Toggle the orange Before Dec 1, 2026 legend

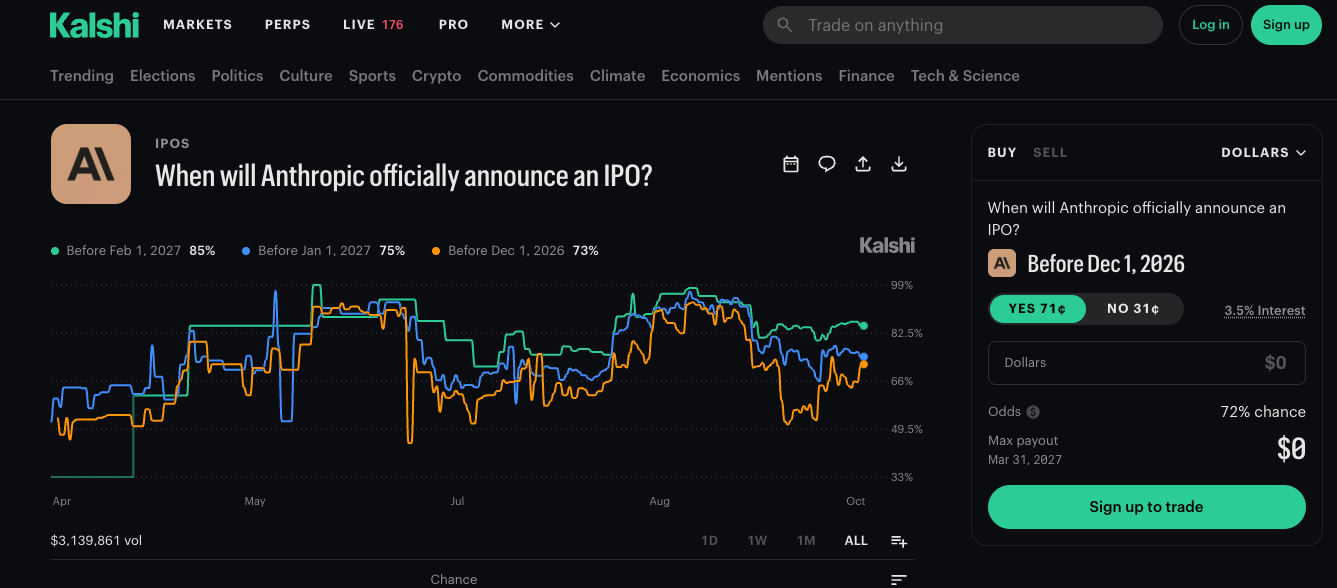point(515,251)
